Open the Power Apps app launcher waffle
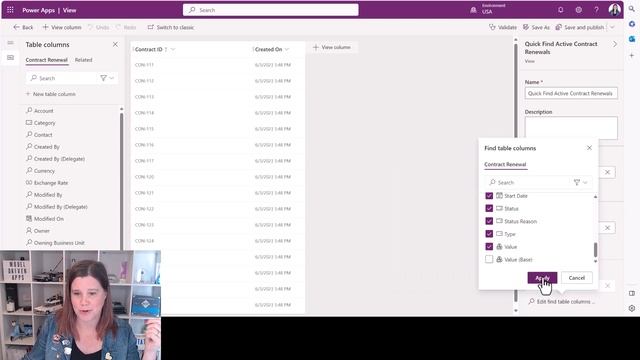The image size is (640, 360). [10, 10]
